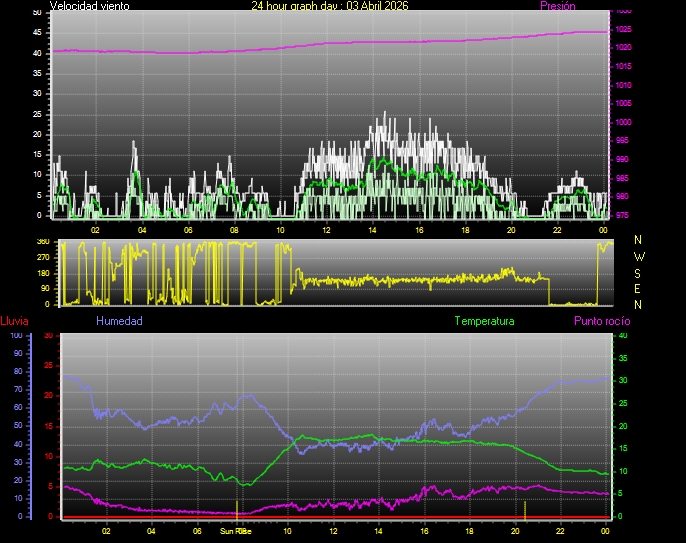Click the 360 wind direction axis value
This screenshot has width=686, height=543.
click(43, 242)
